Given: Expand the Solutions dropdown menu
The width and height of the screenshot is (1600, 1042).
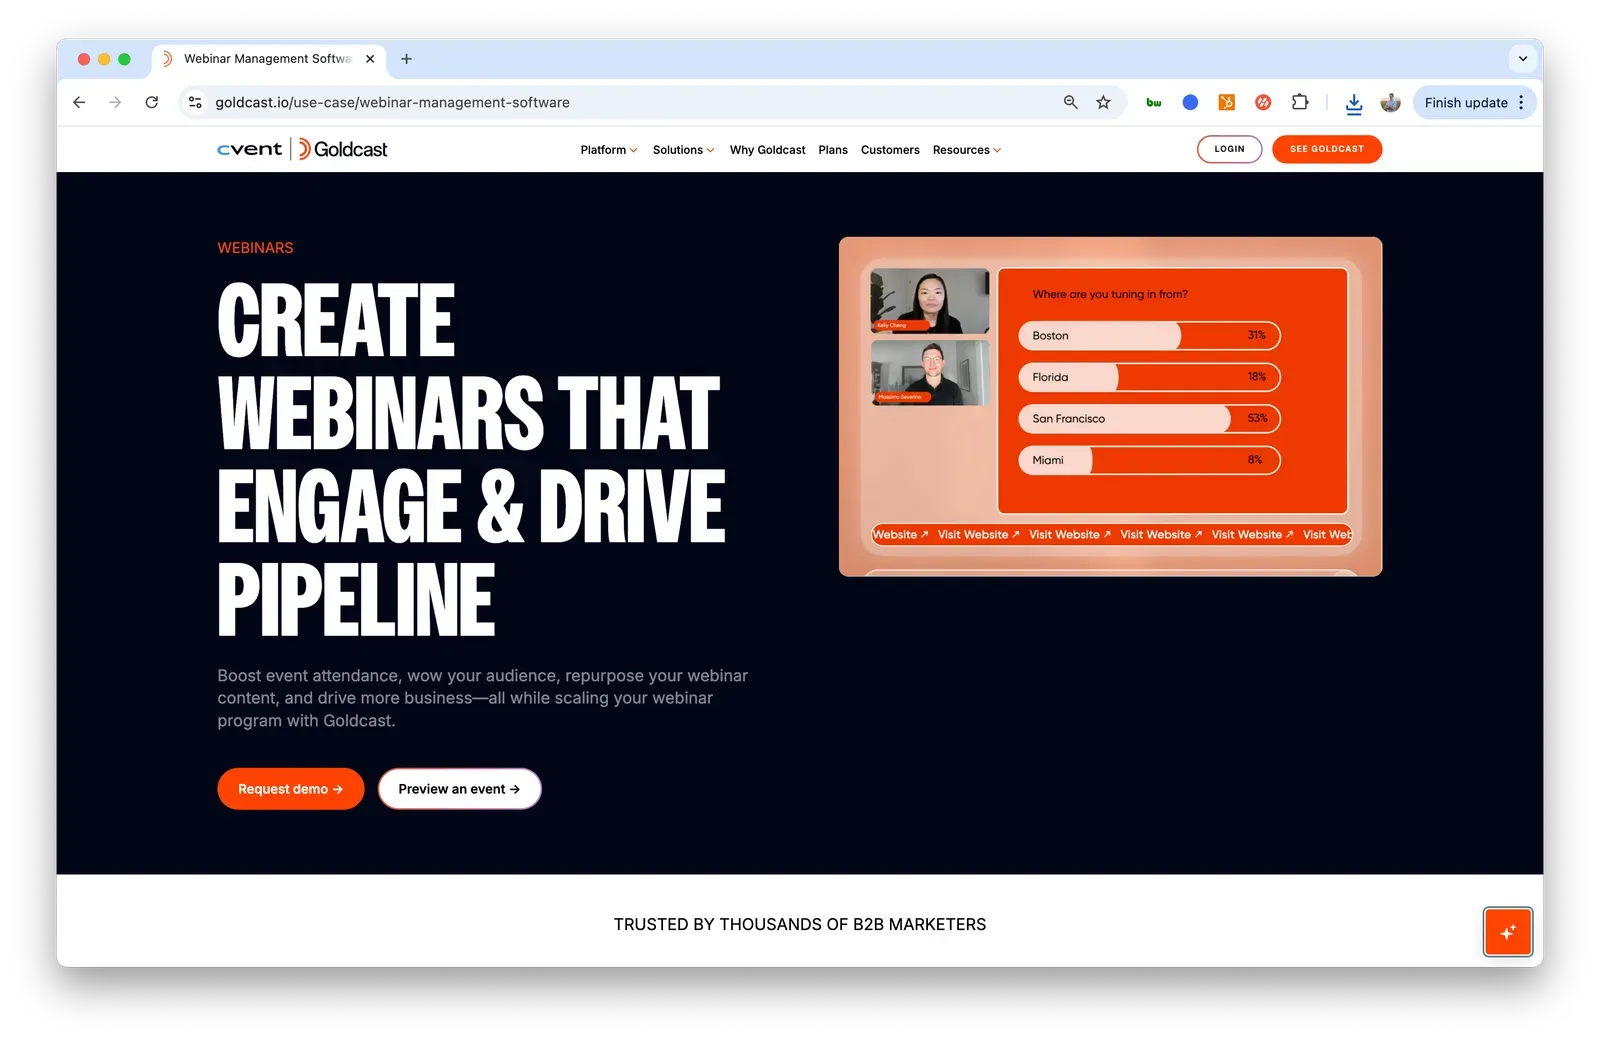Looking at the screenshot, I should coord(683,150).
